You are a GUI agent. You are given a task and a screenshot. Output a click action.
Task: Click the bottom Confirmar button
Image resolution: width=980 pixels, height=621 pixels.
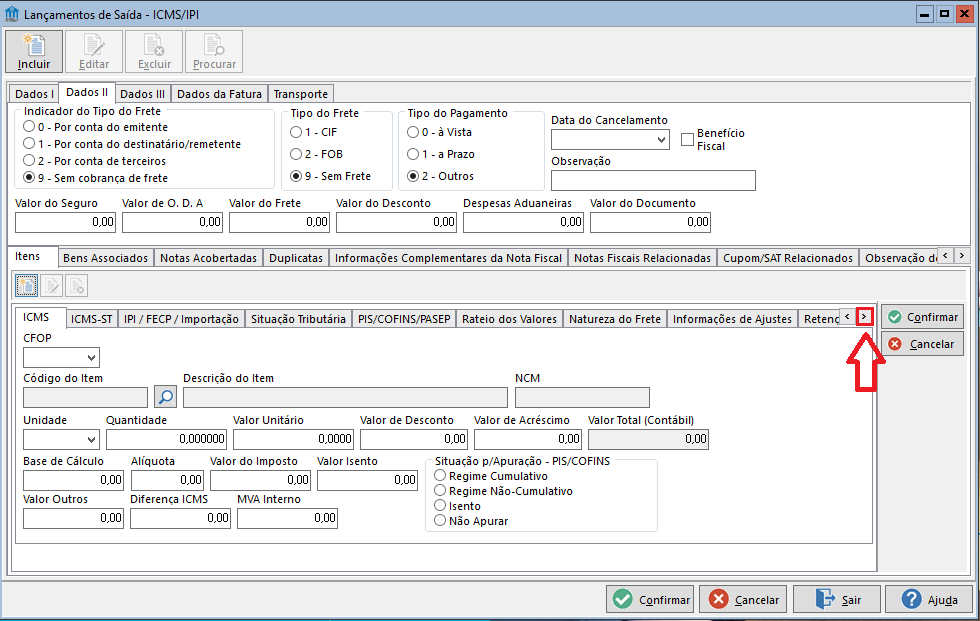tap(651, 600)
